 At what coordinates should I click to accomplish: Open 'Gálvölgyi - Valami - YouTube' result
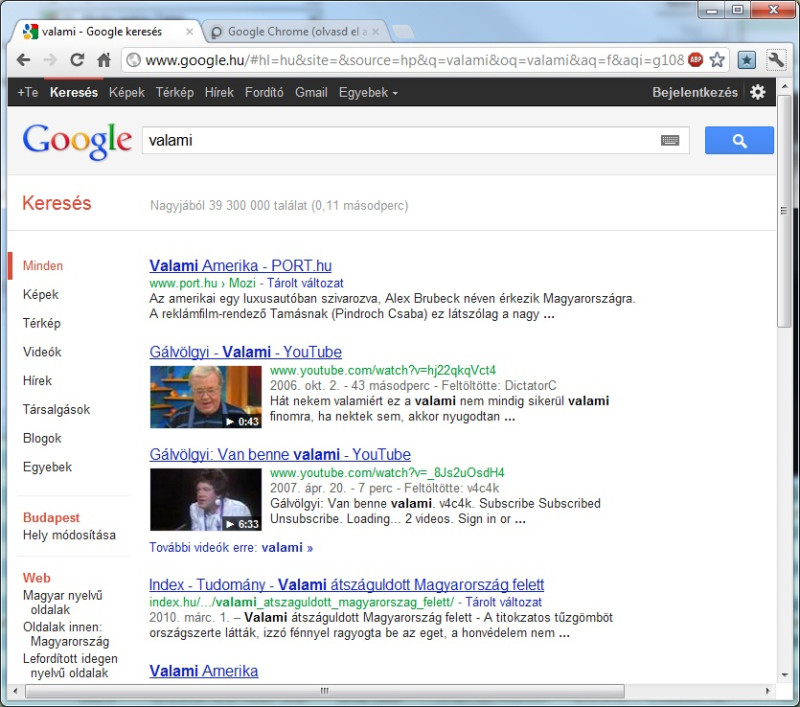[245, 352]
